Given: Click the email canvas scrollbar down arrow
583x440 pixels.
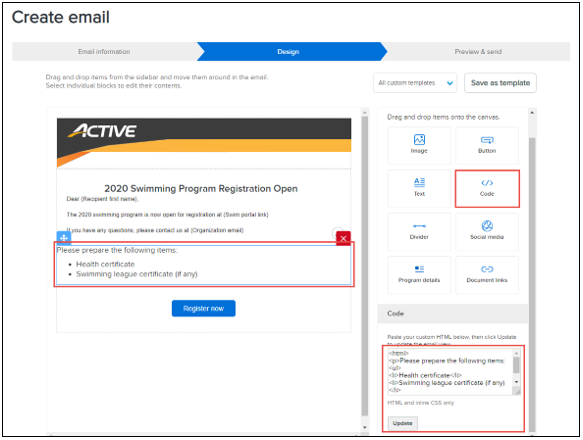Looking at the screenshot, I should click(x=364, y=427).
